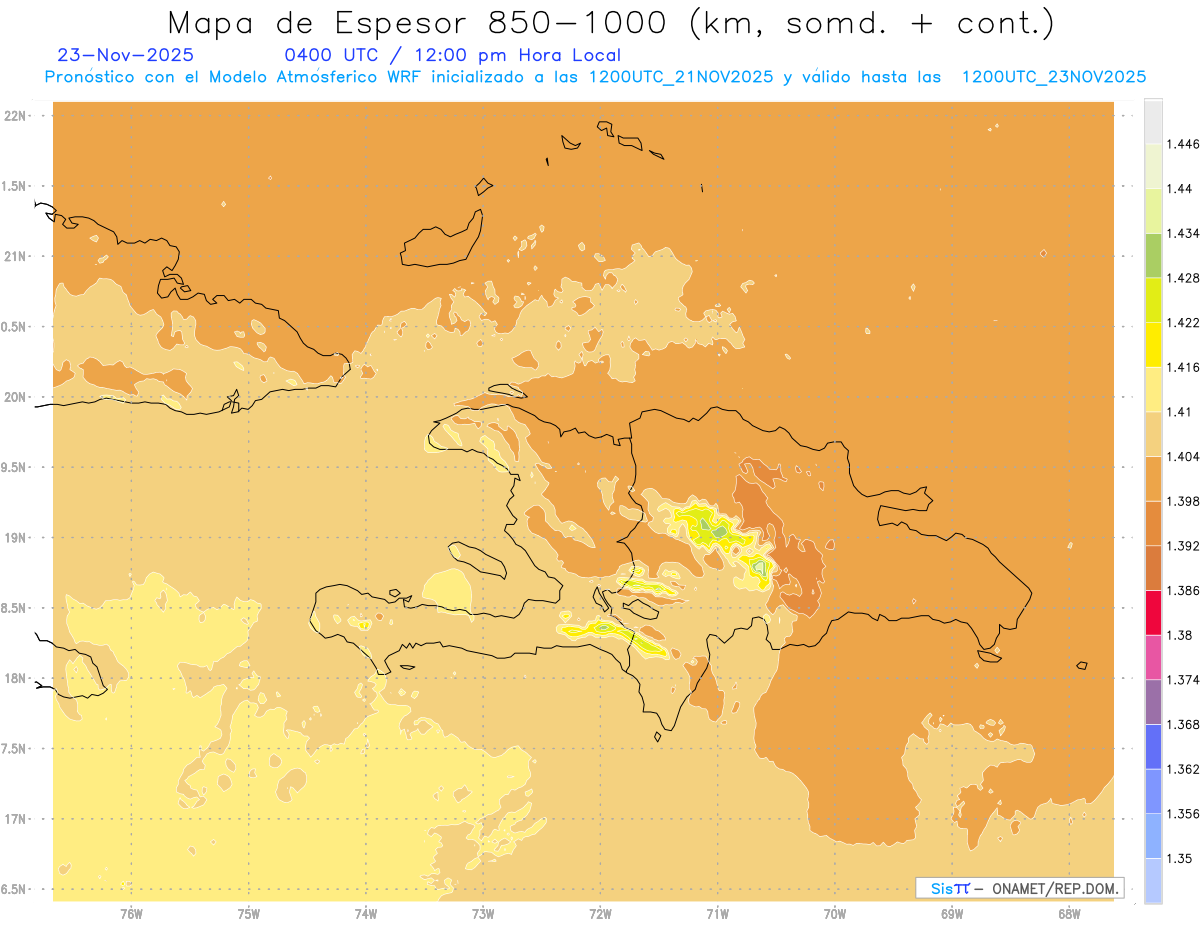This screenshot has height=927, width=1200.
Task: Click the '21N' latitude label
Action: coord(16,256)
